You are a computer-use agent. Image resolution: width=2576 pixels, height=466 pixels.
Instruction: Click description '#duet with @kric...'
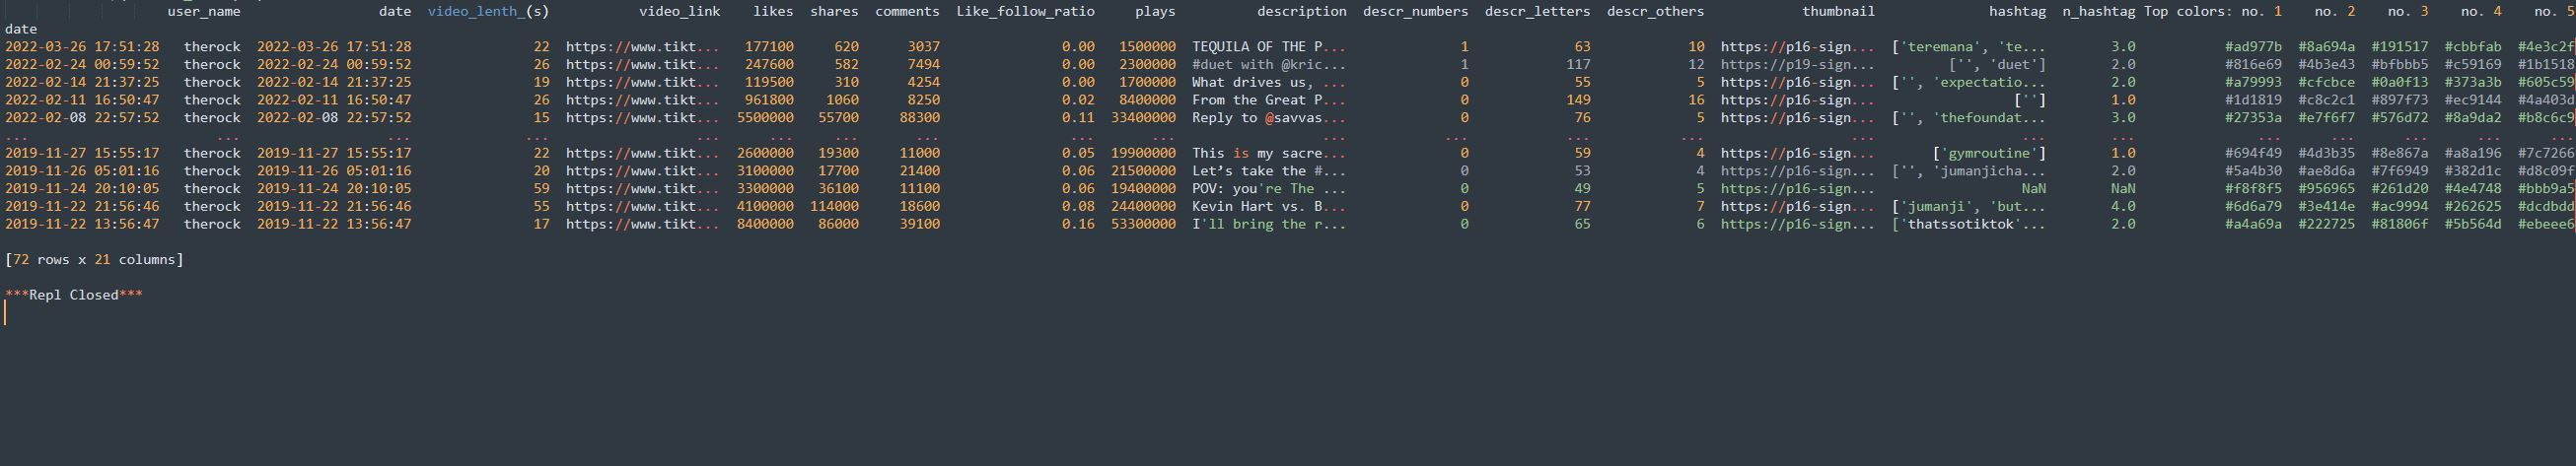[1269, 65]
